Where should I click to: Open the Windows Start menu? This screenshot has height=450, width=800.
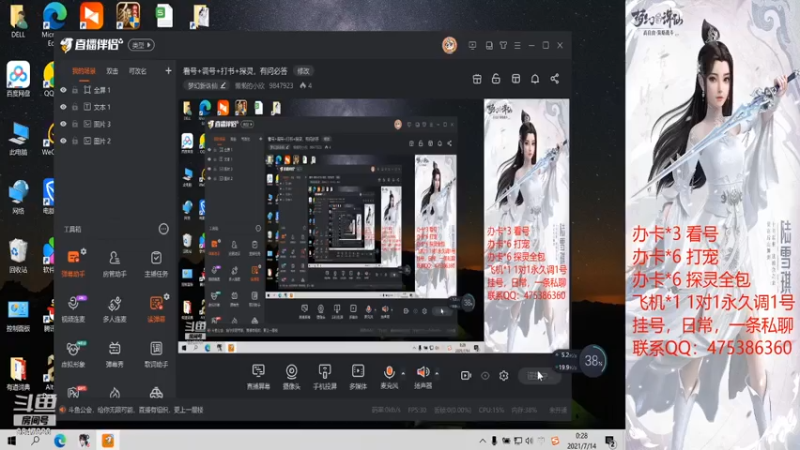coord(11,440)
